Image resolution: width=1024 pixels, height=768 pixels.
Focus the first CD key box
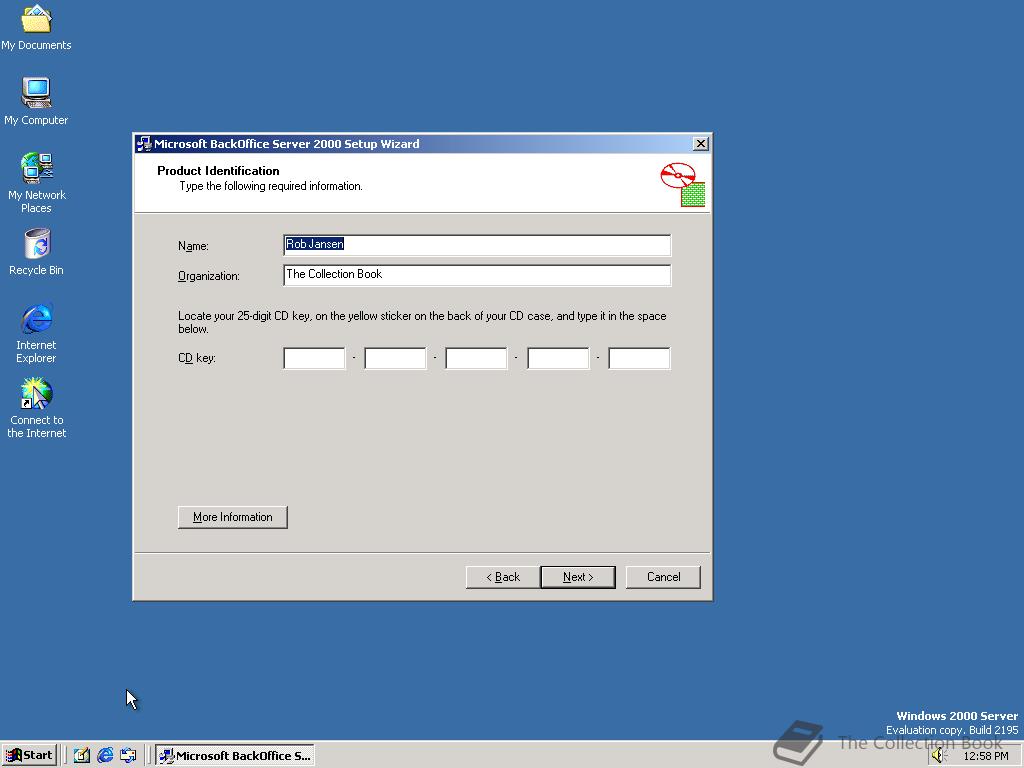pos(314,358)
